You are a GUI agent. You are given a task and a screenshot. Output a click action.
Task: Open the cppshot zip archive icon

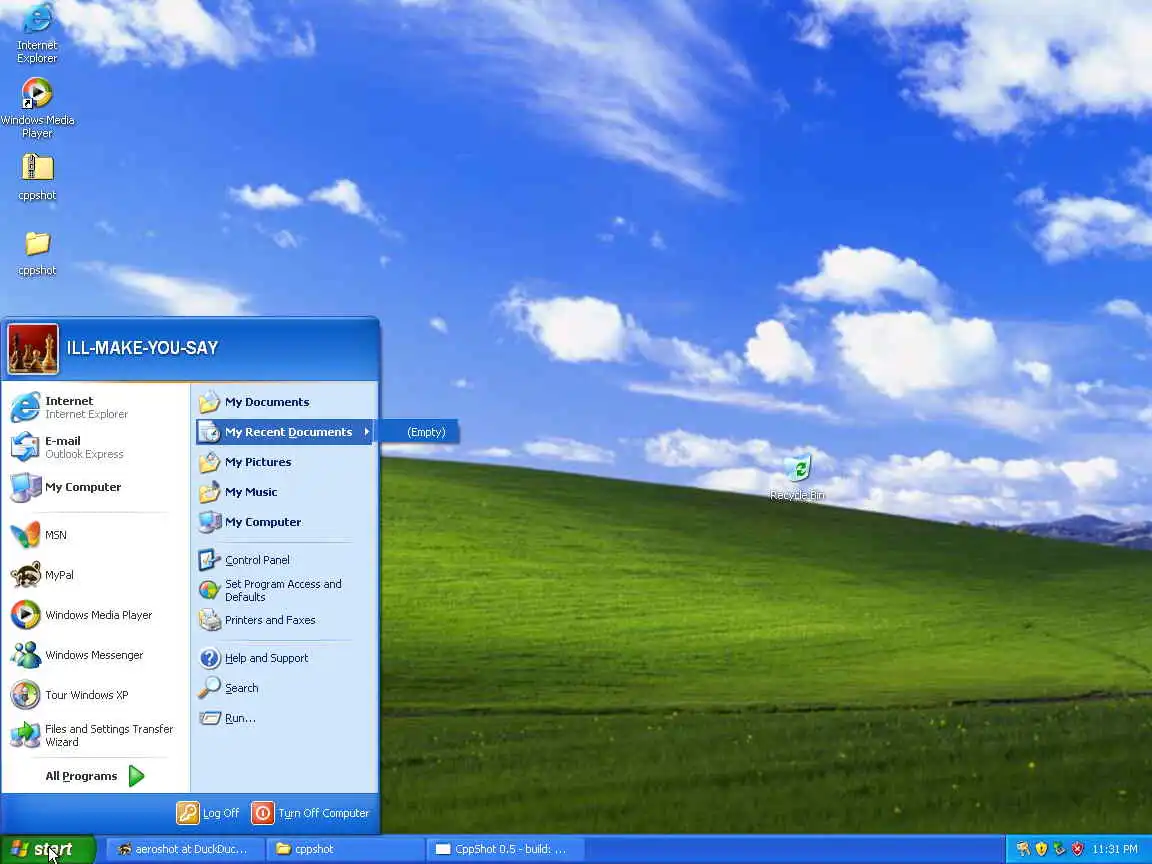tap(37, 176)
